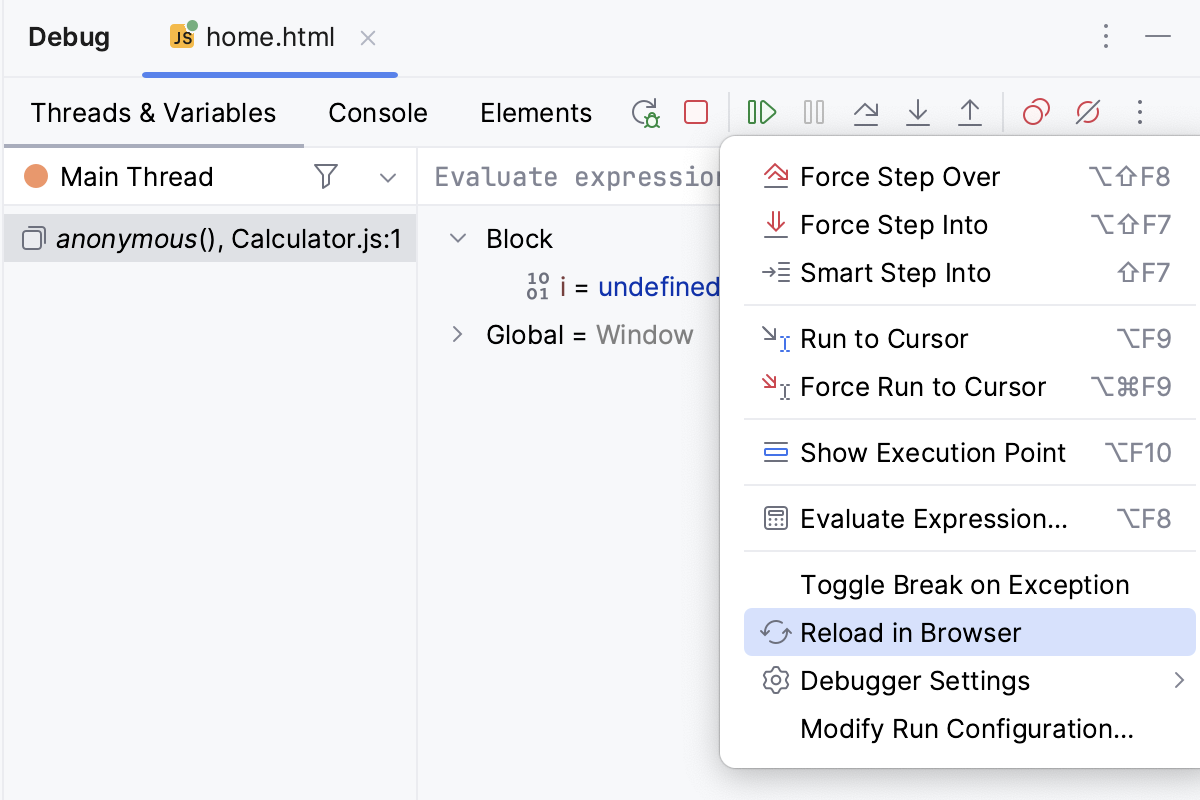This screenshot has width=1200, height=800.
Task: Pause the running program
Action: 813,112
